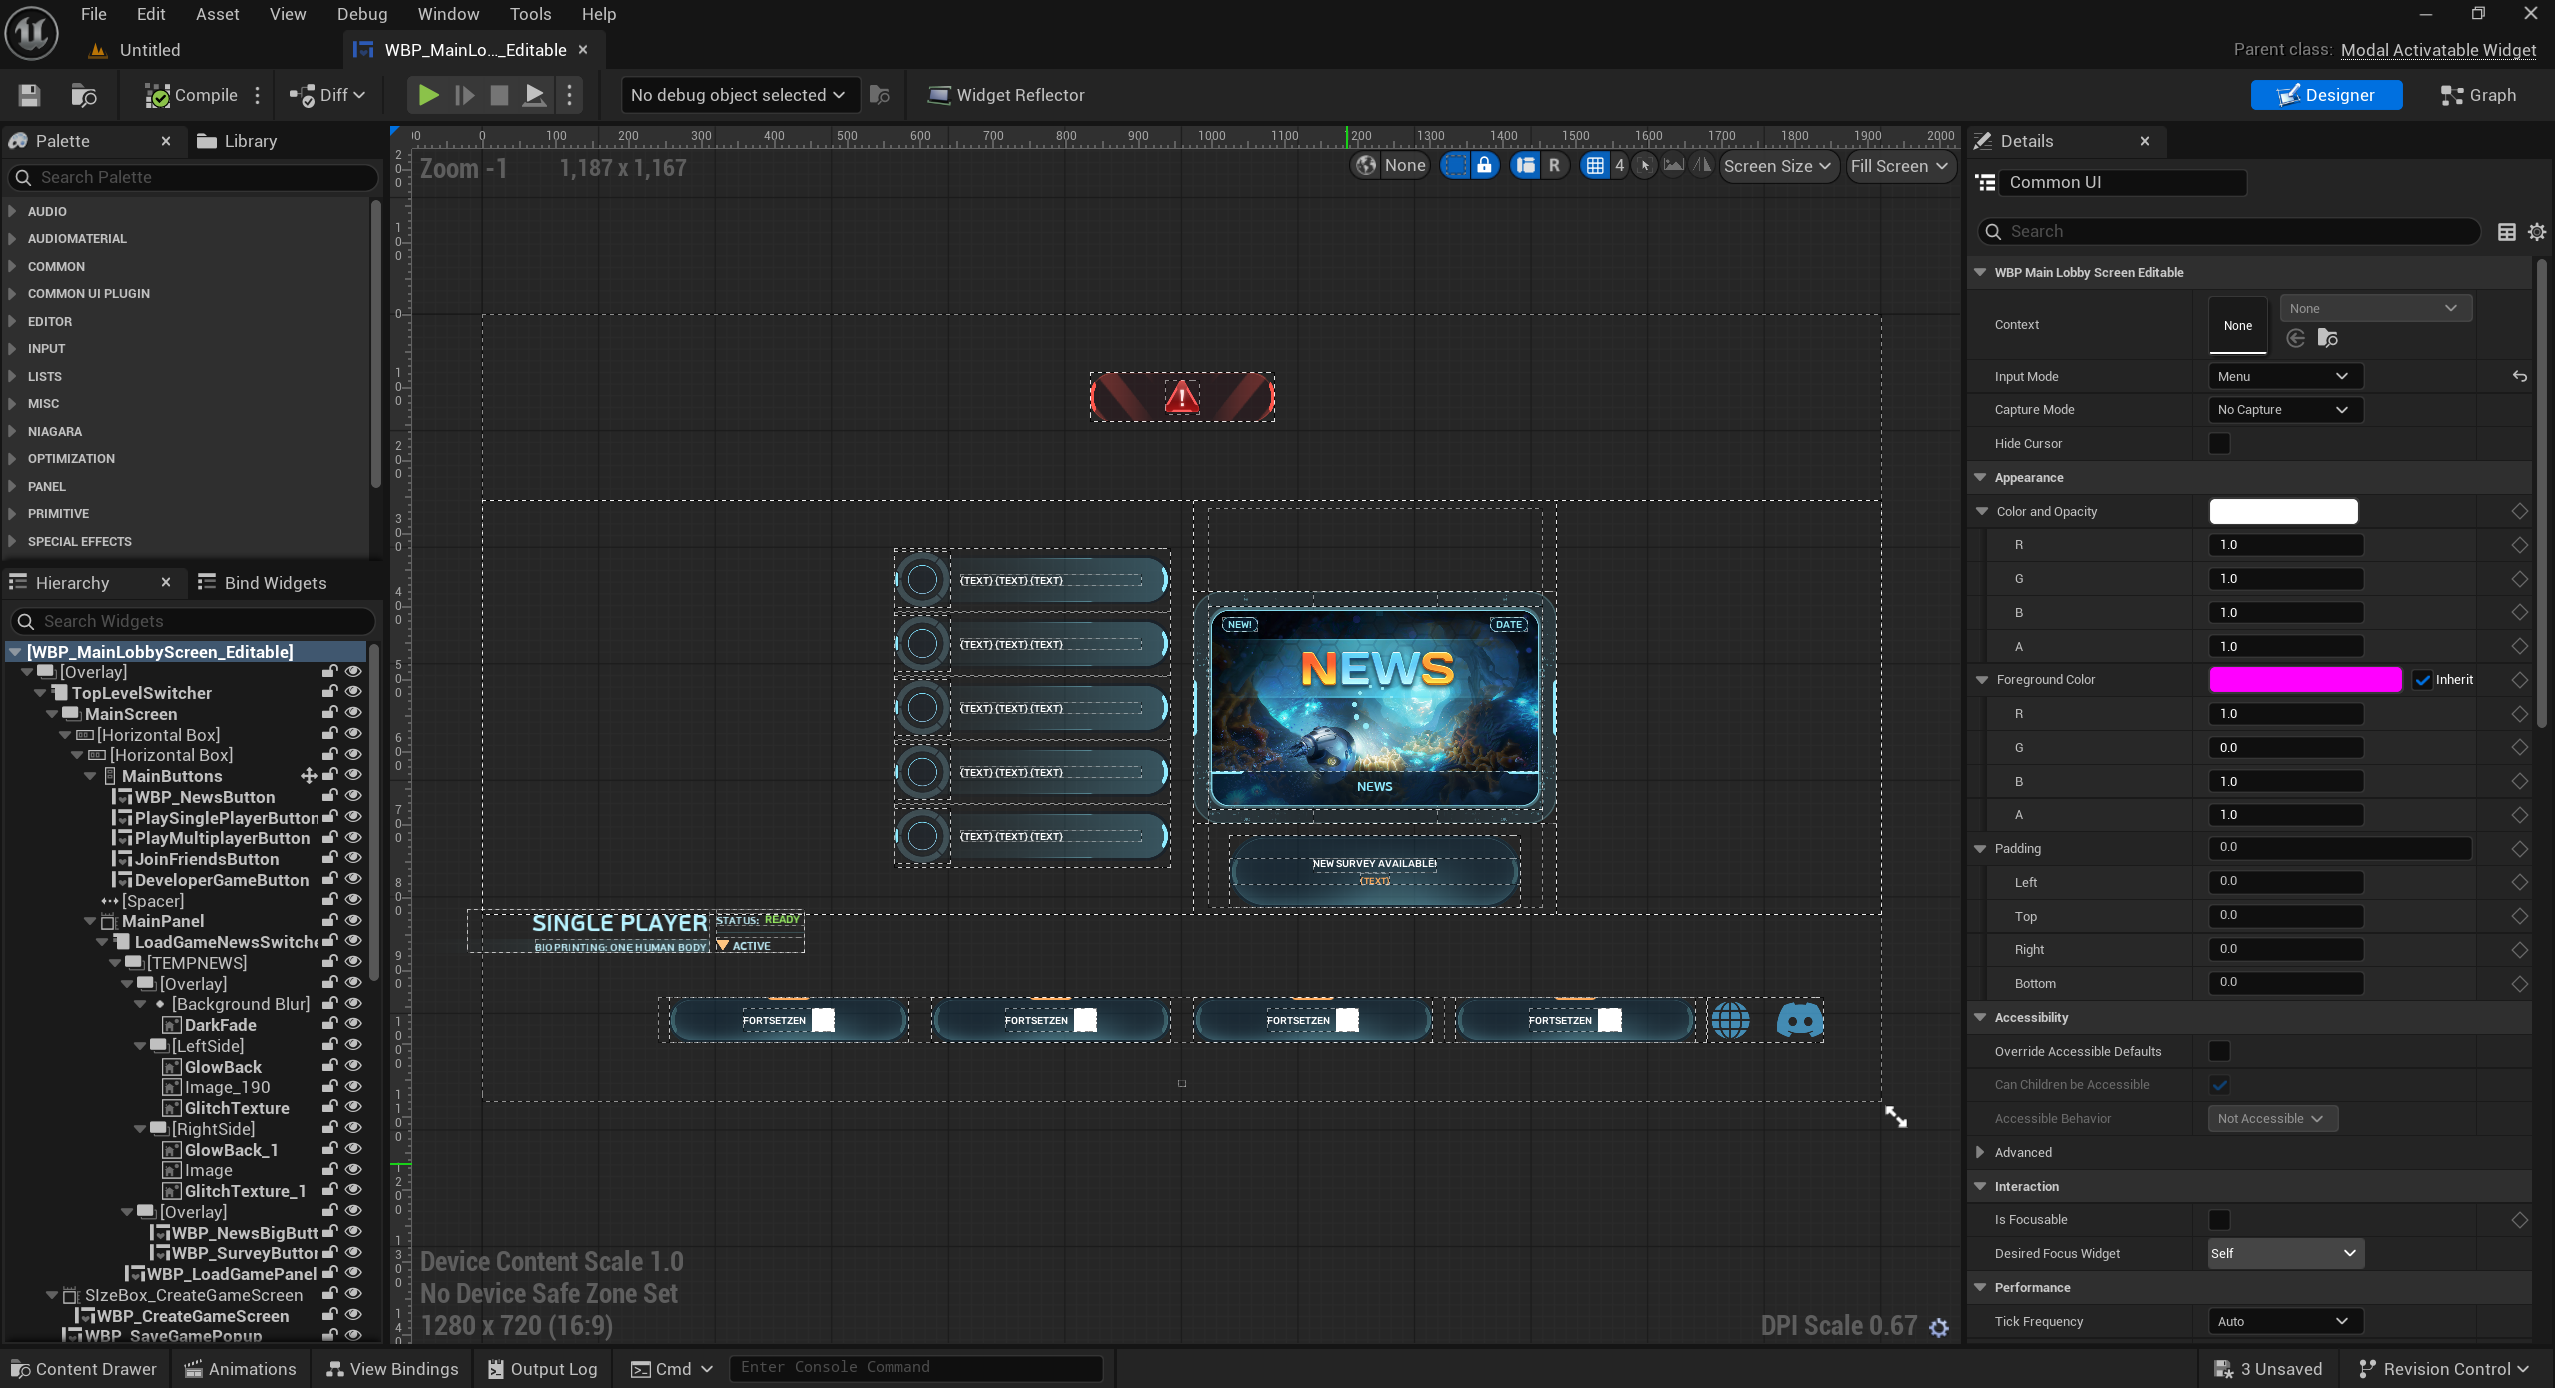Open the Animations drawer

click(x=241, y=1369)
